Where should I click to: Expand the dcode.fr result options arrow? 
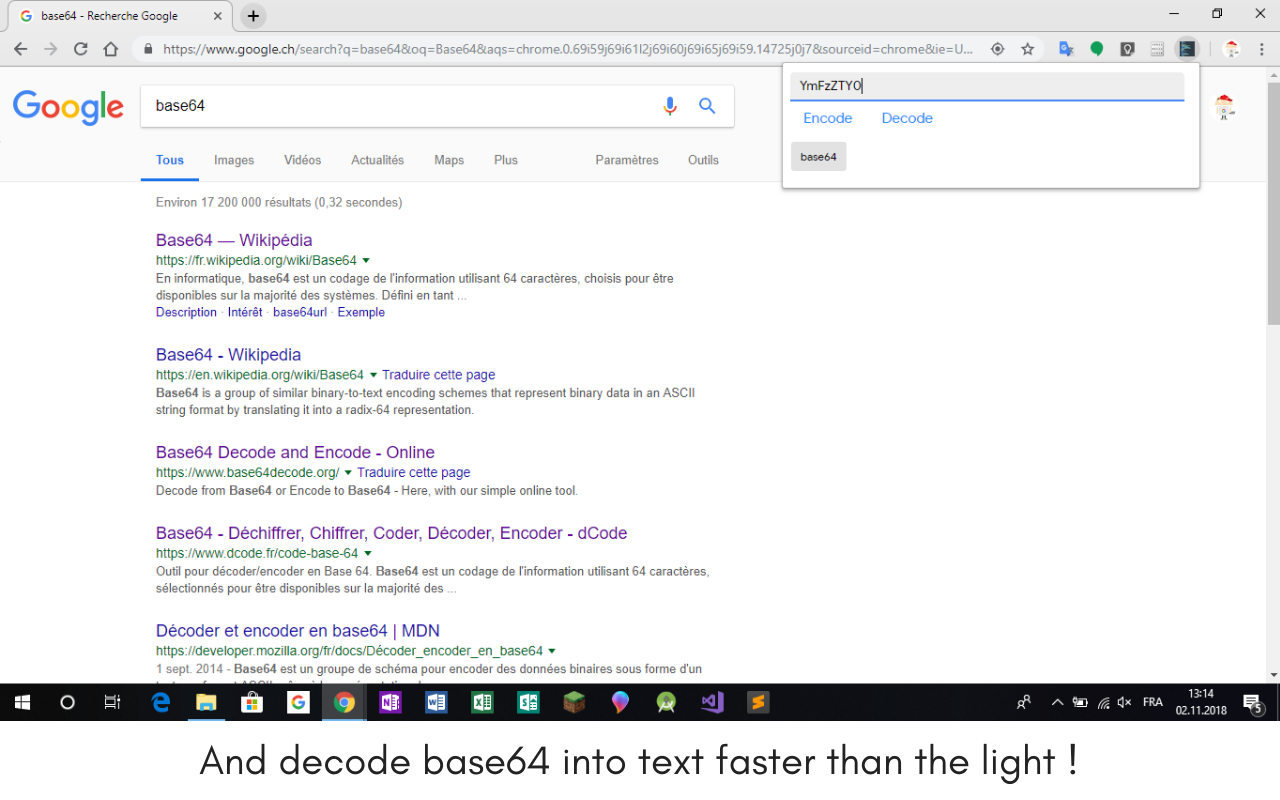point(367,553)
